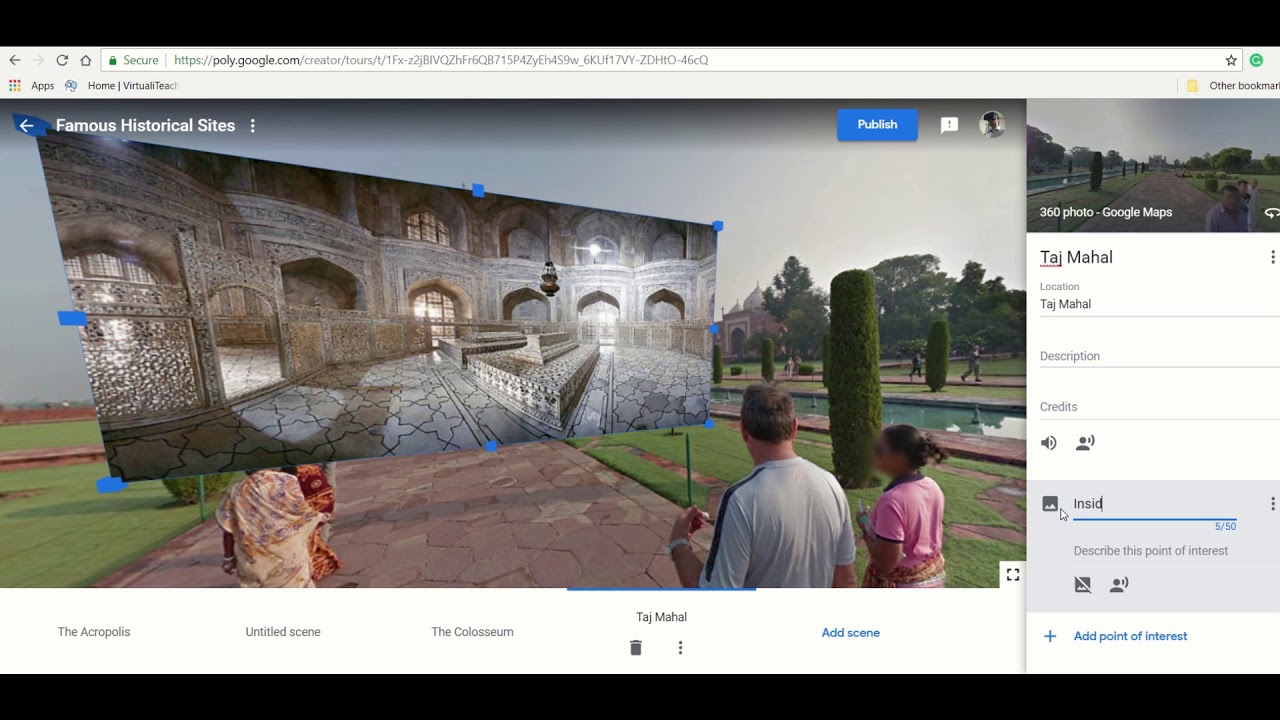Add ambient audio with the speaker icon

1048,443
